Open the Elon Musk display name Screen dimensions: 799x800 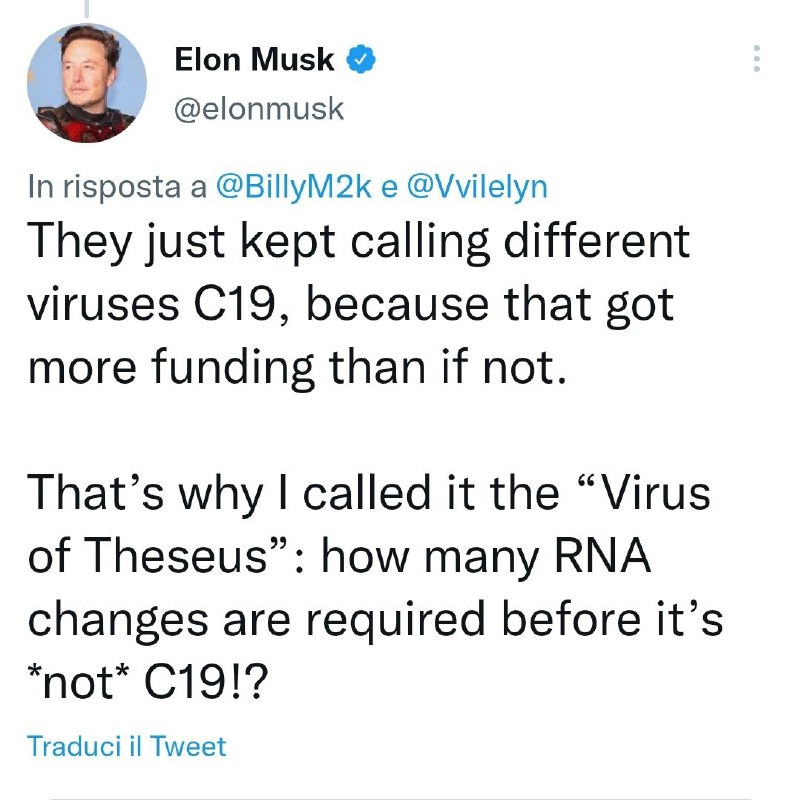254,59
